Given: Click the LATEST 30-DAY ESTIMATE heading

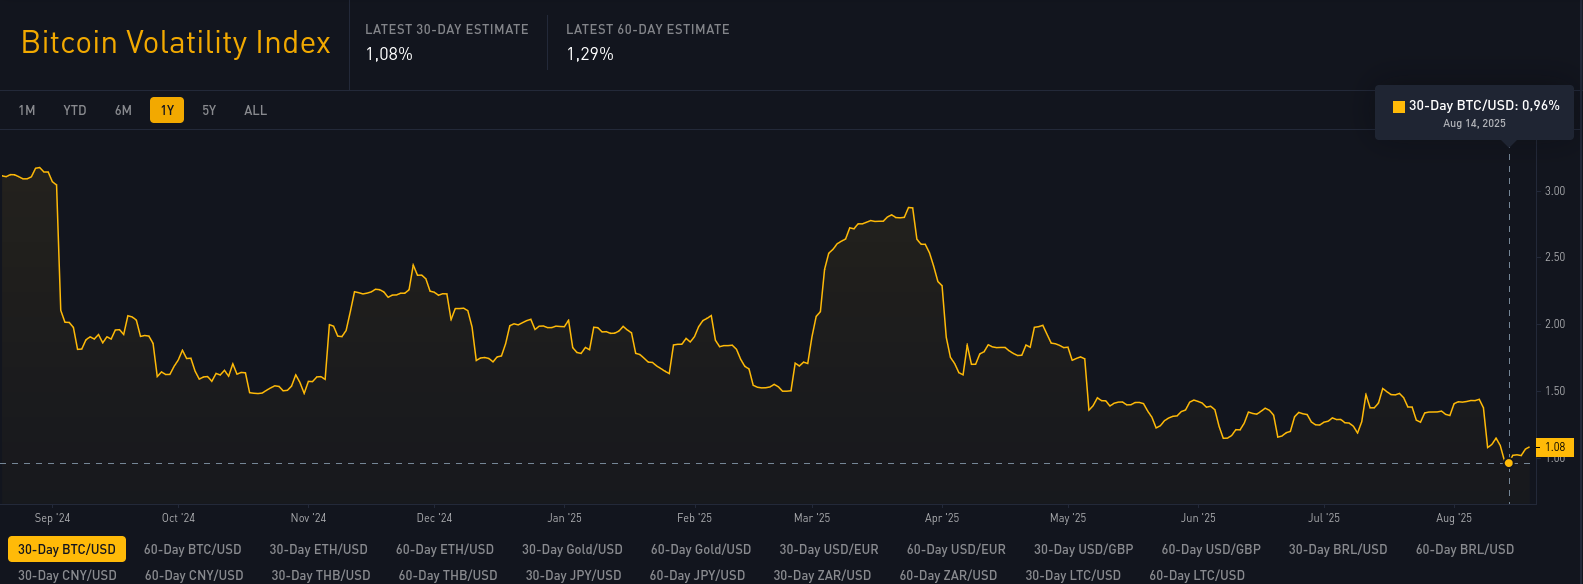Looking at the screenshot, I should 447,30.
